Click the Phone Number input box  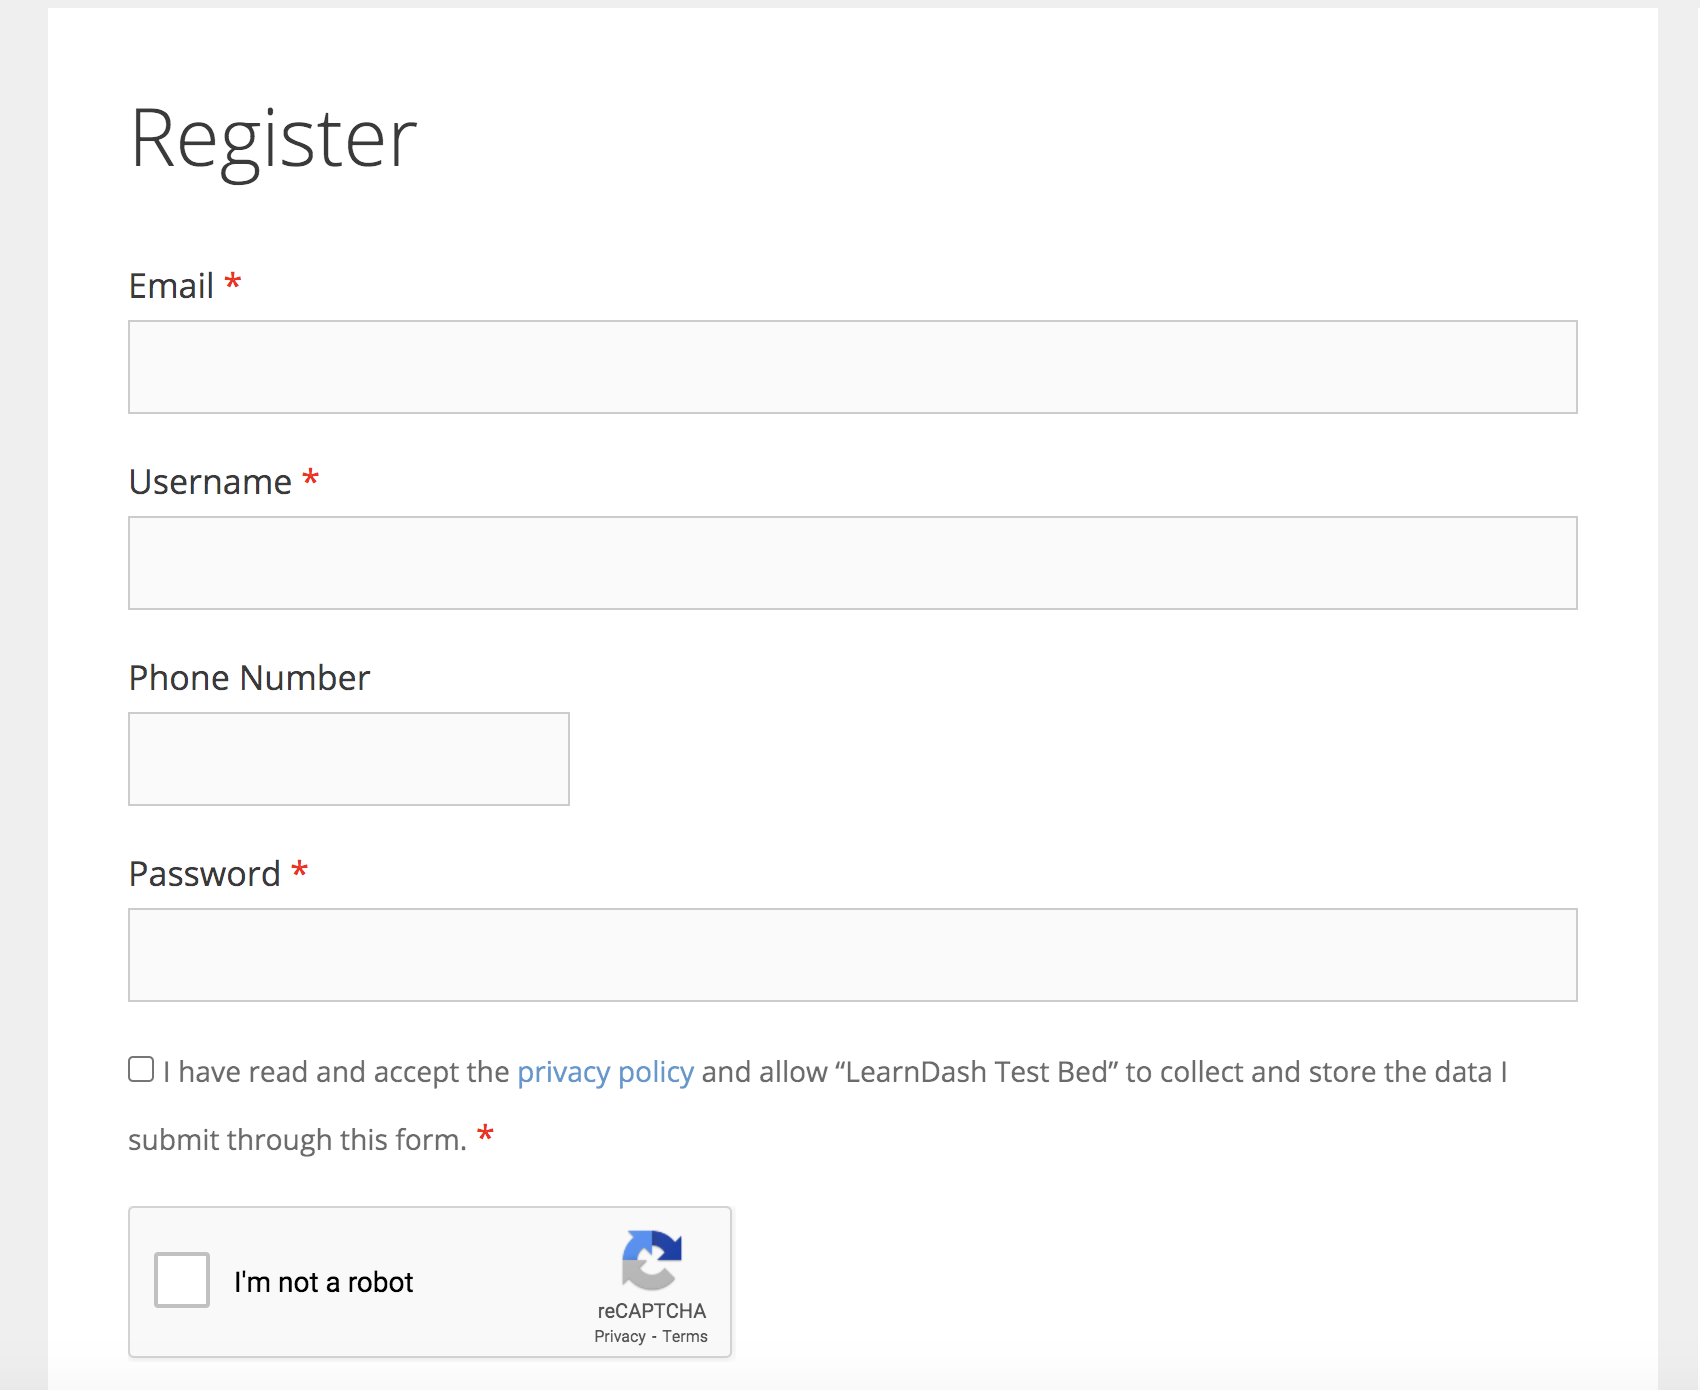point(348,758)
